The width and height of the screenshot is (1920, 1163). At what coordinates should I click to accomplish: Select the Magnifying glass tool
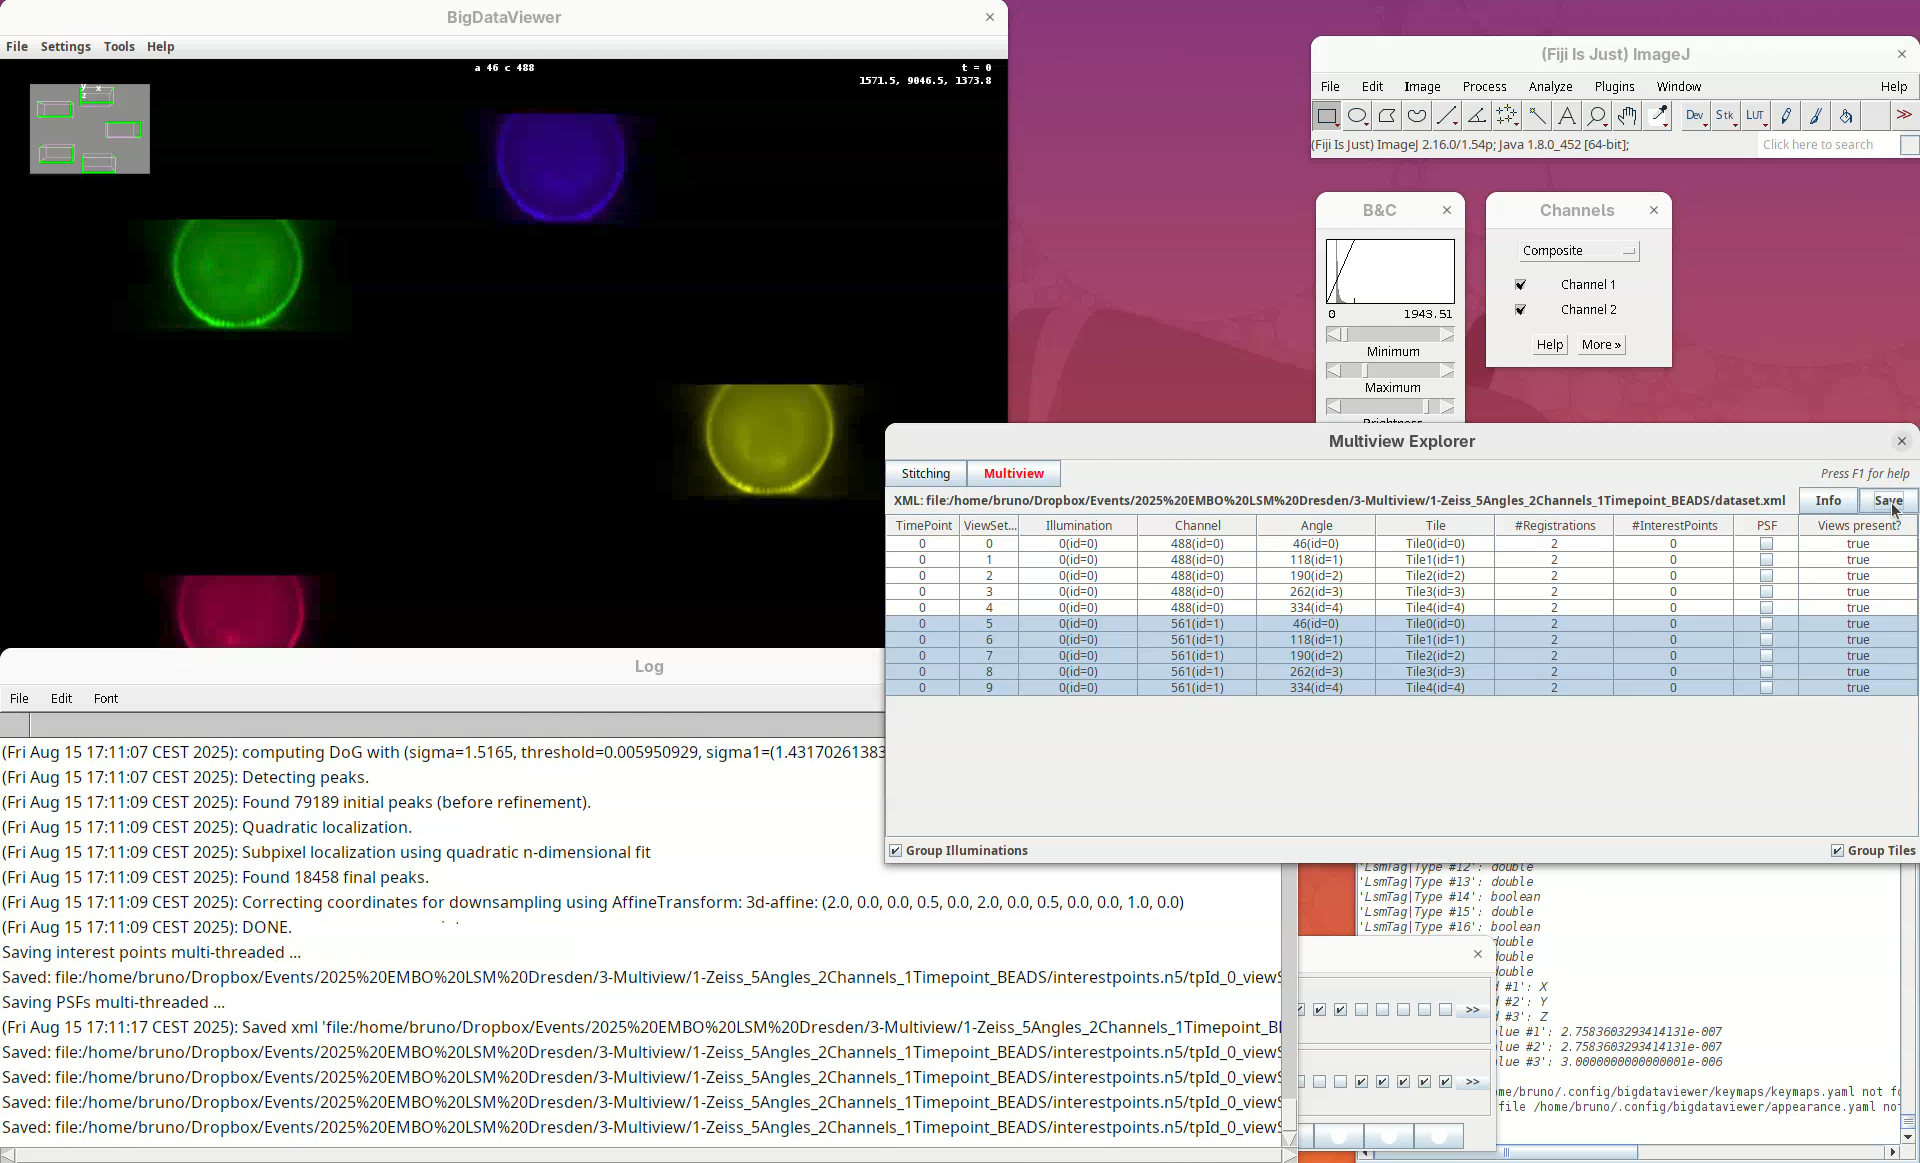[x=1597, y=116]
